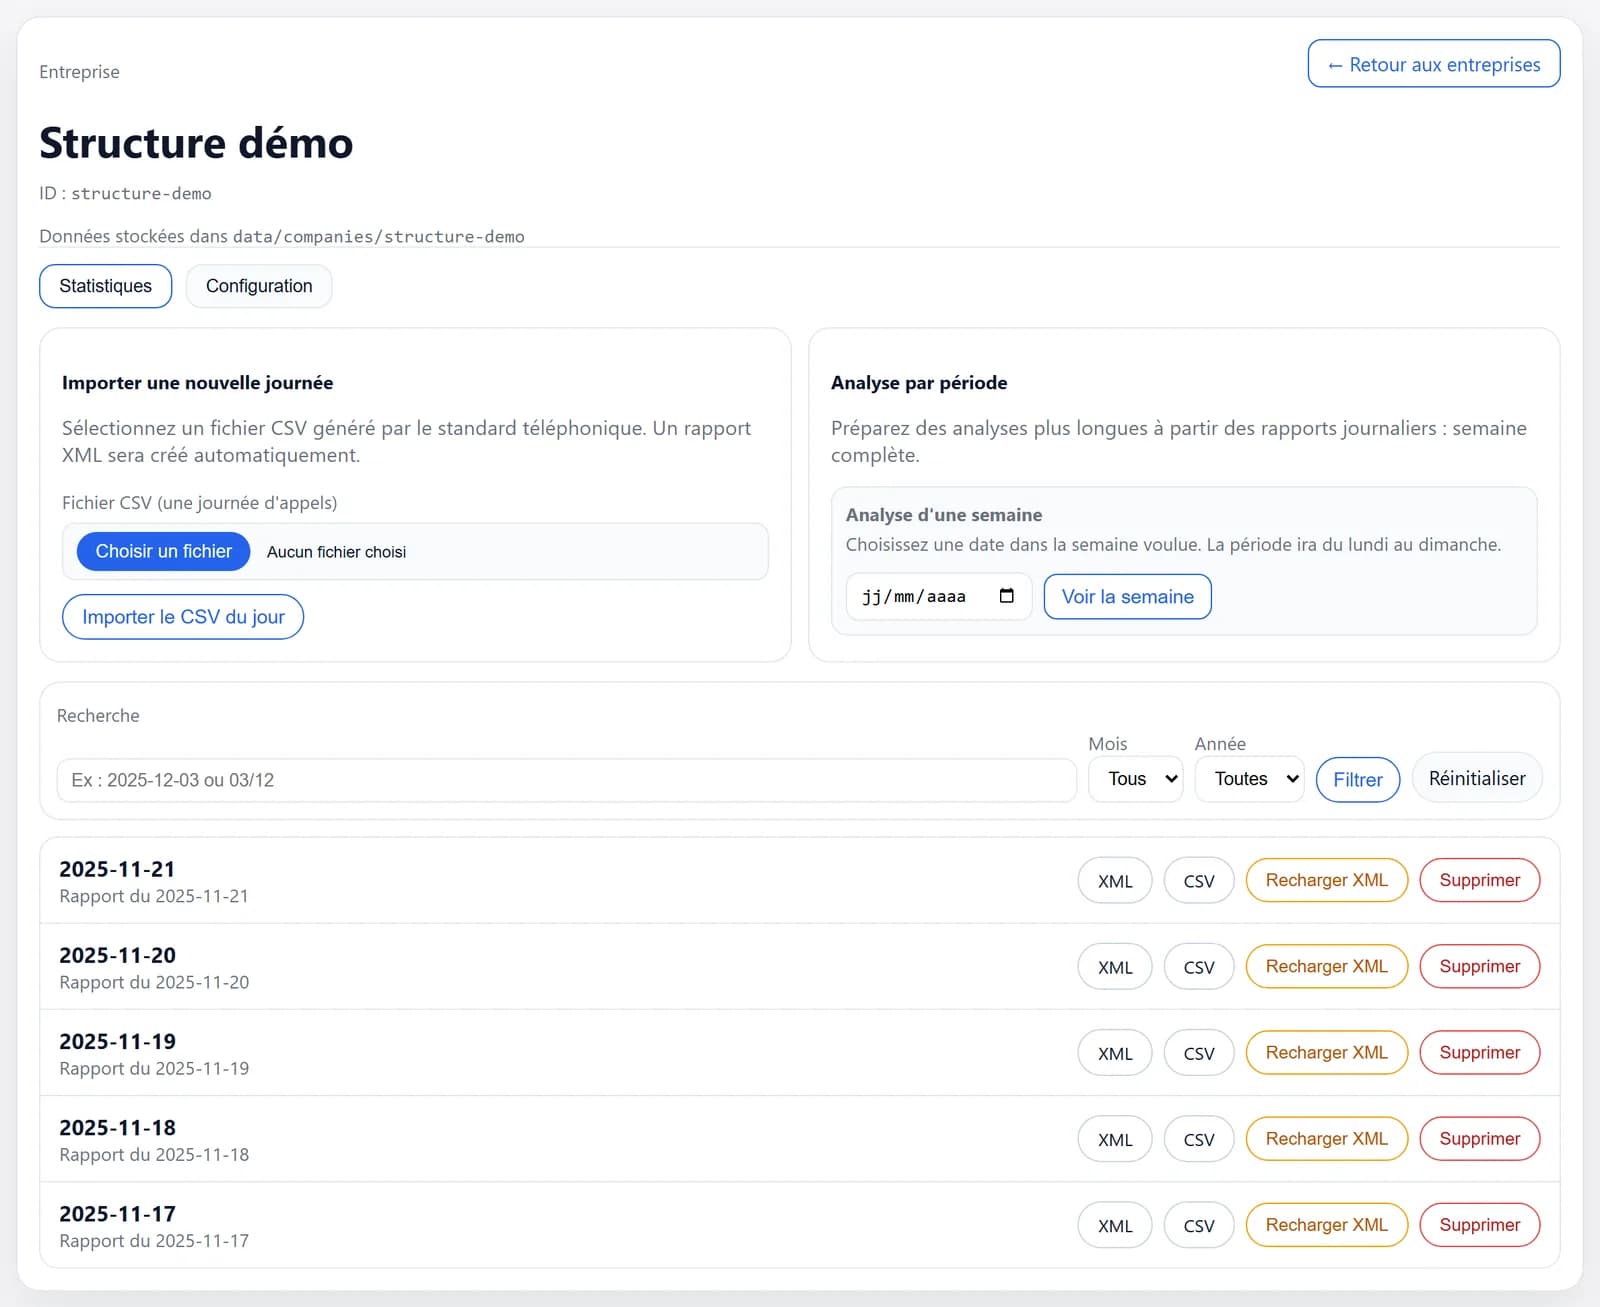Switch to the Configuration tab
Viewport: 1600px width, 1307px height.
pos(259,286)
